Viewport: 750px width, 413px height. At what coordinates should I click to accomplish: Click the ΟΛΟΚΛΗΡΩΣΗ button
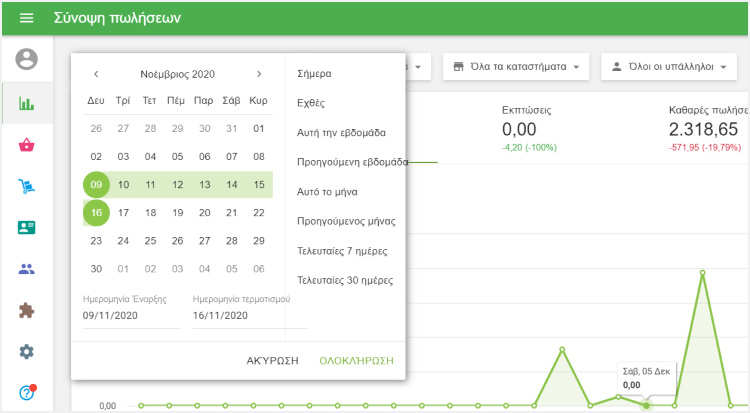pyautogui.click(x=356, y=360)
